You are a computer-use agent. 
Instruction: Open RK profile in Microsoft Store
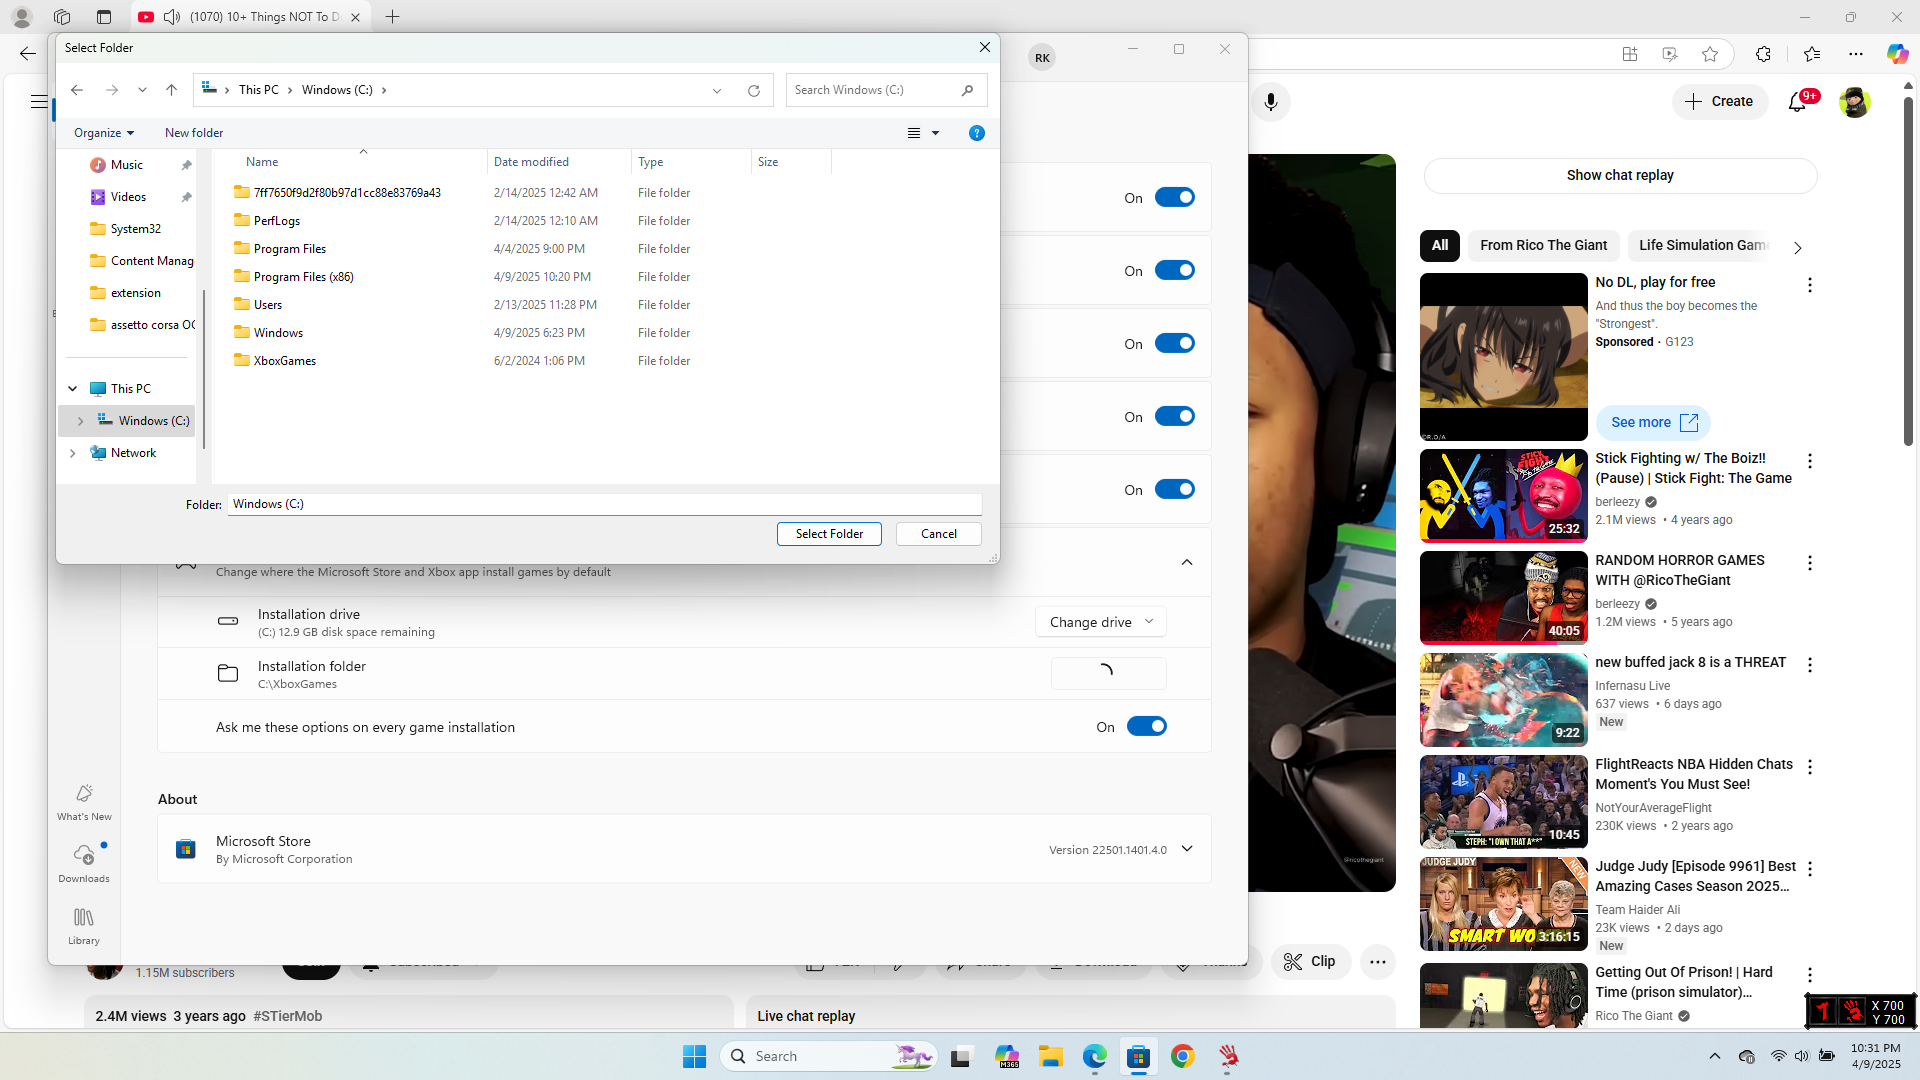1042,58
